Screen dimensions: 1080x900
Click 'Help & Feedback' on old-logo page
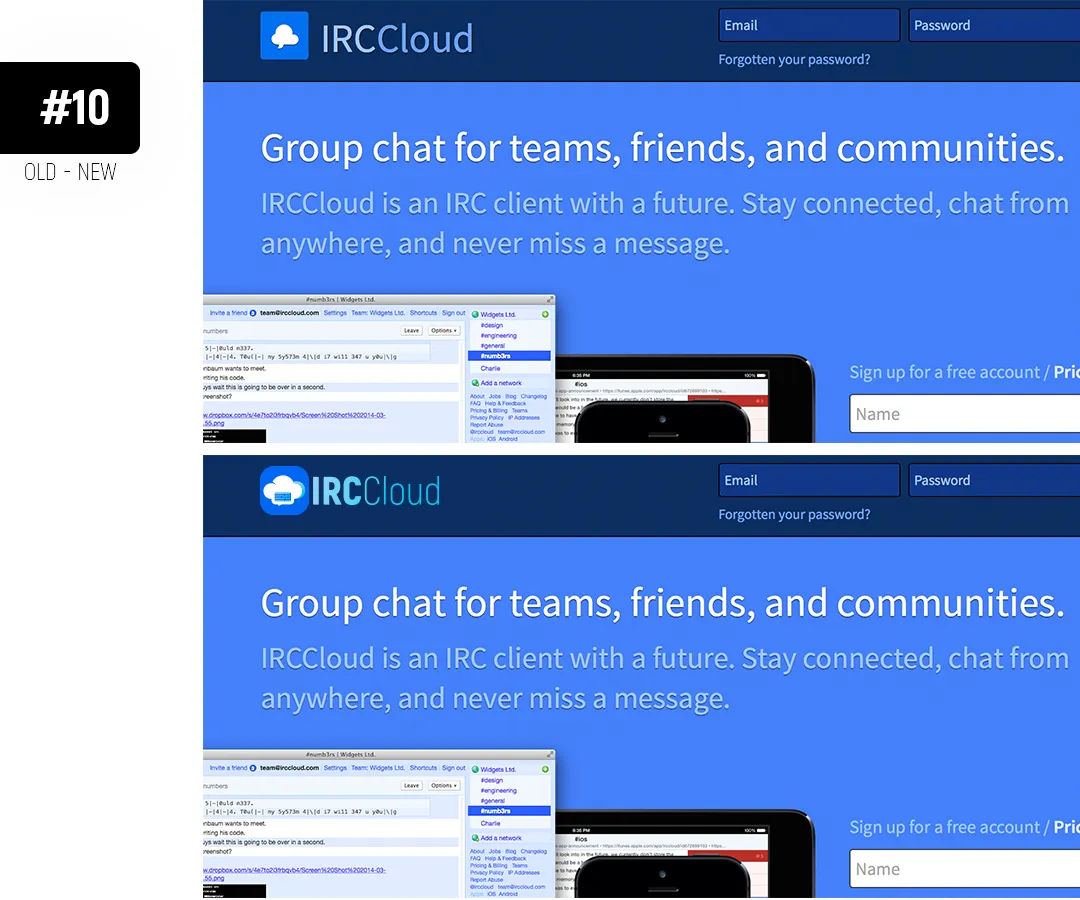(x=506, y=404)
